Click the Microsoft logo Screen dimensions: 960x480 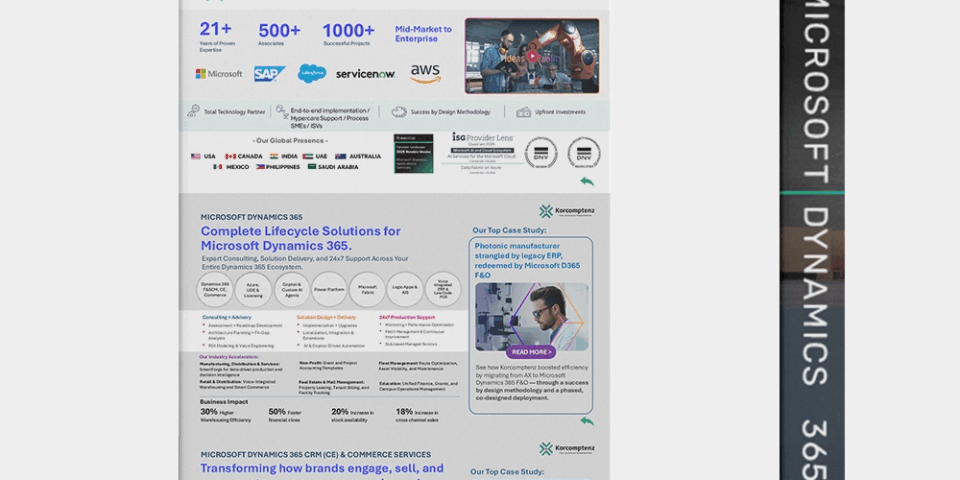[x=219, y=74]
